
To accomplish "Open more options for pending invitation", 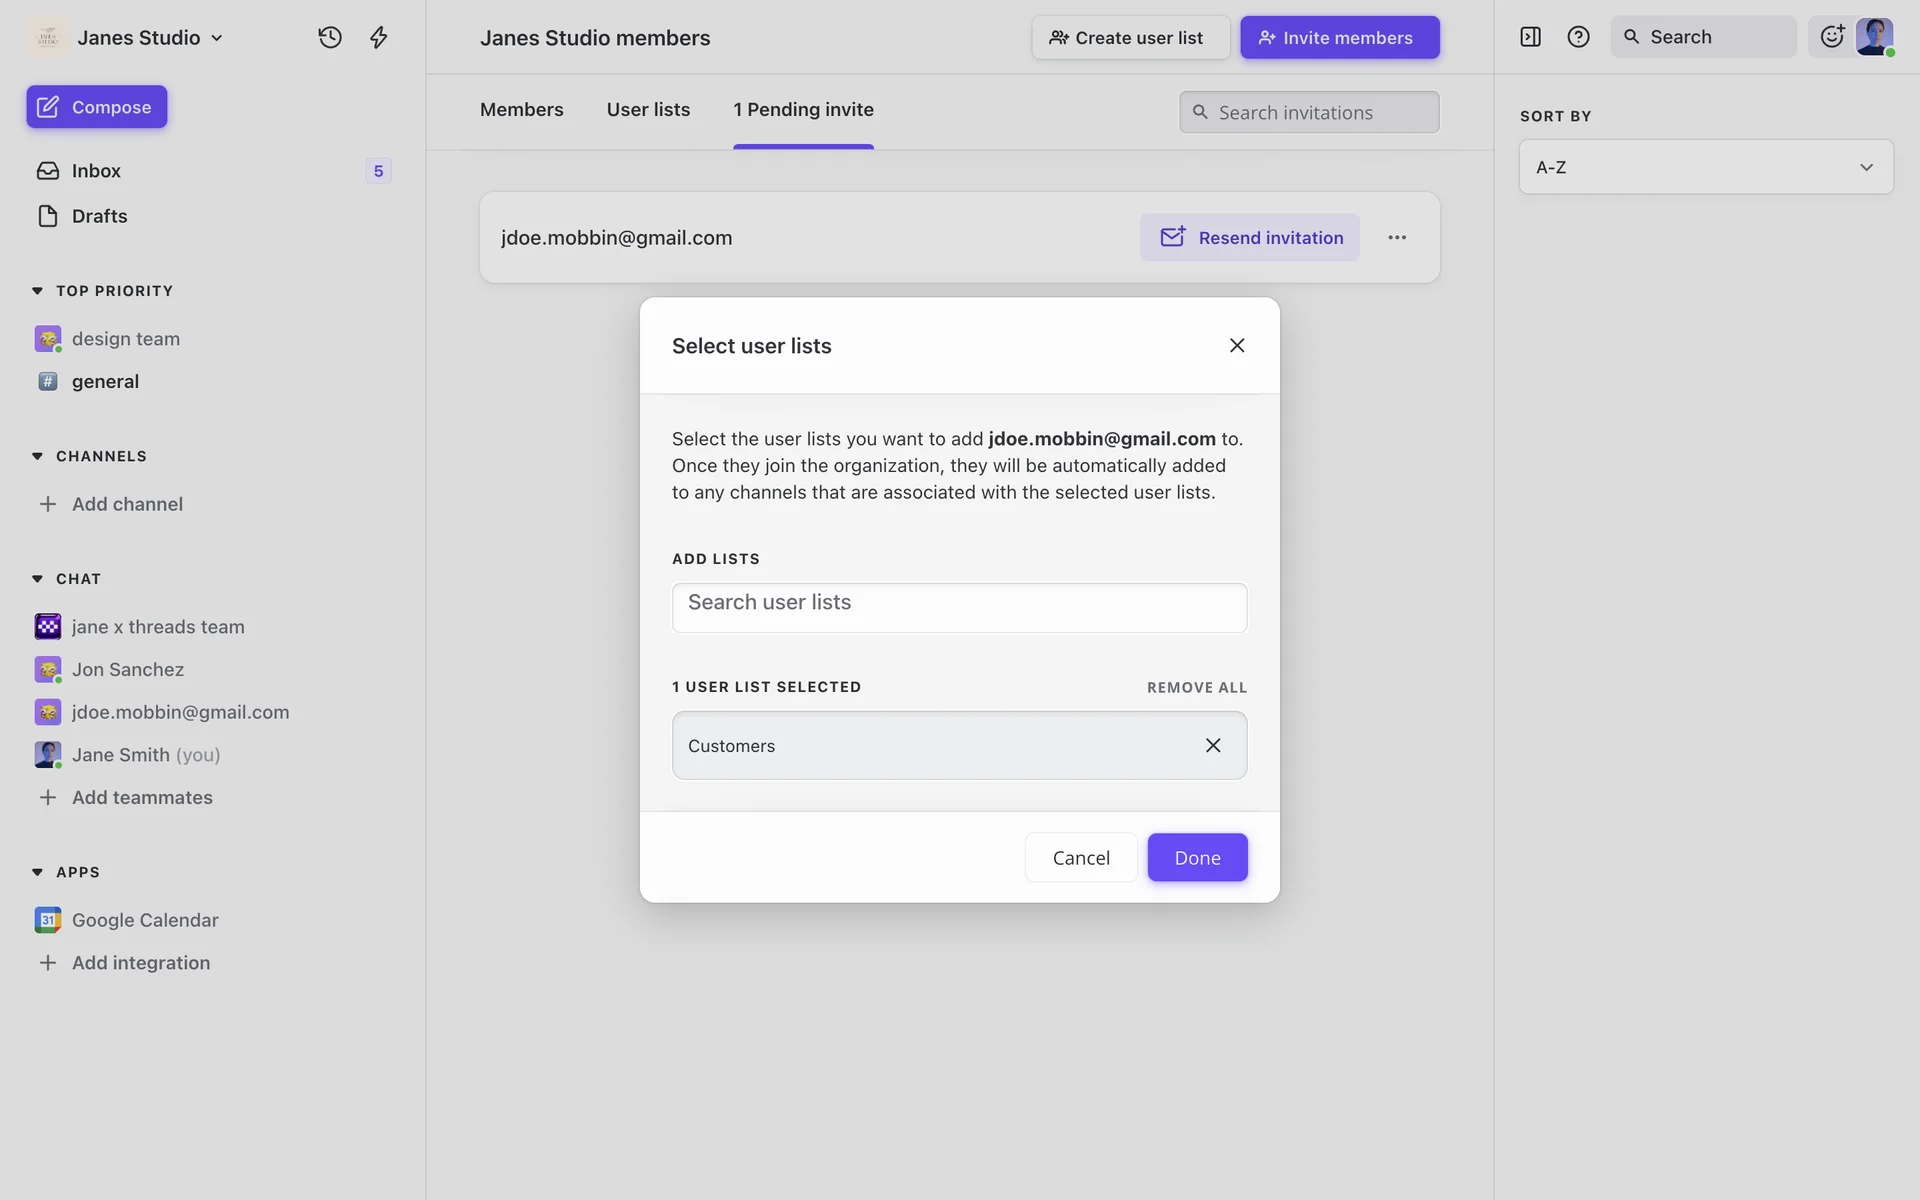I will (x=1397, y=237).
